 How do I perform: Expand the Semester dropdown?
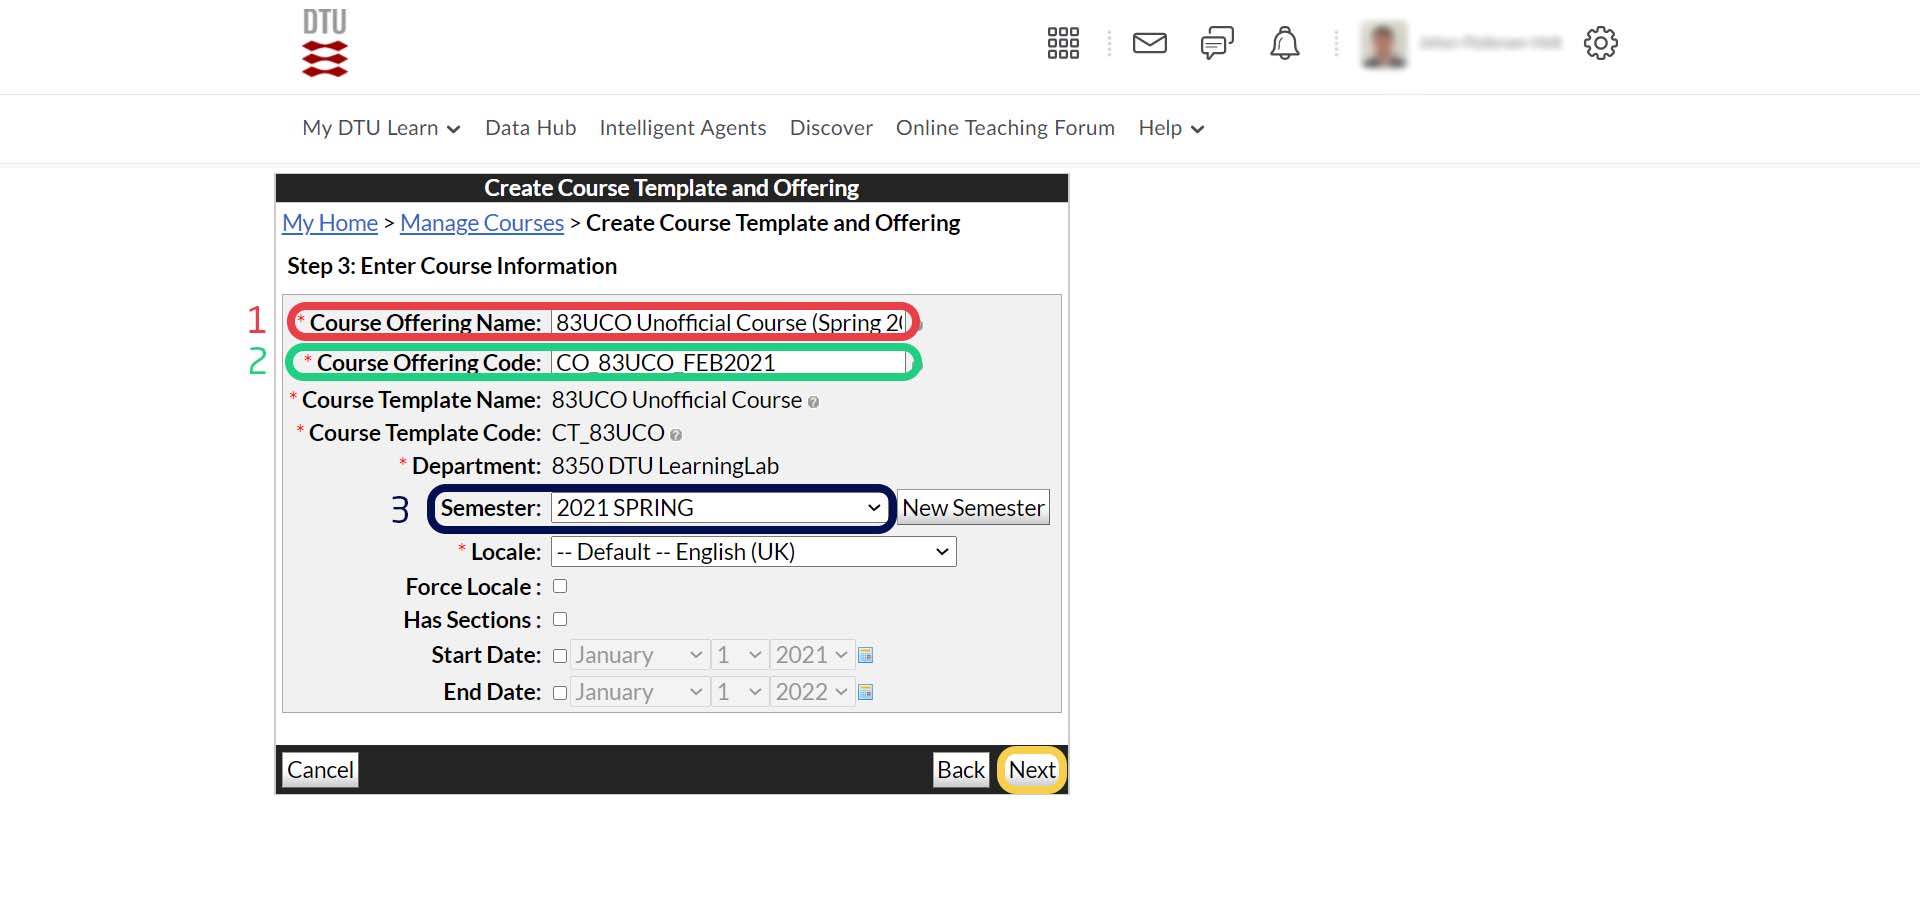pos(718,508)
